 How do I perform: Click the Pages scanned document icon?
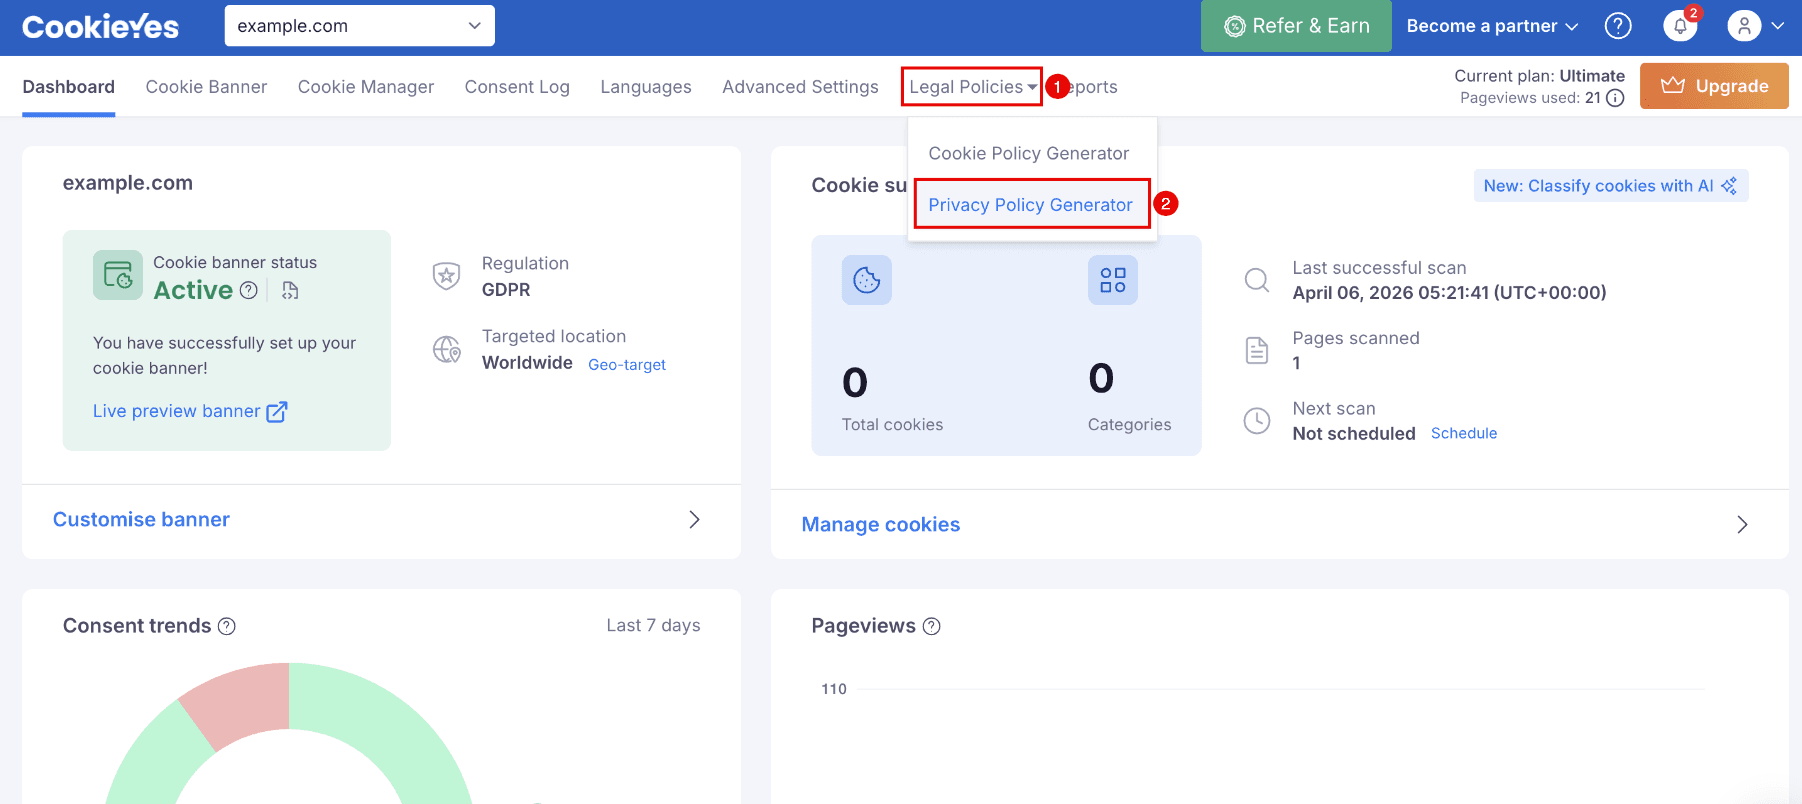[x=1257, y=350]
